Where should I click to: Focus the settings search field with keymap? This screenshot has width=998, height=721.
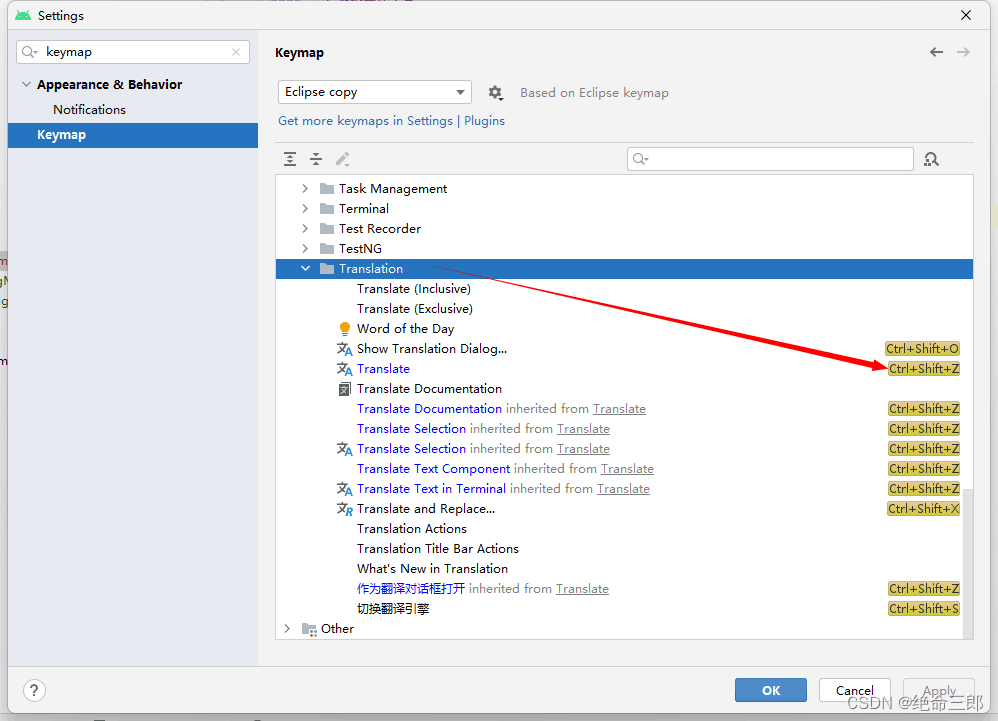133,52
